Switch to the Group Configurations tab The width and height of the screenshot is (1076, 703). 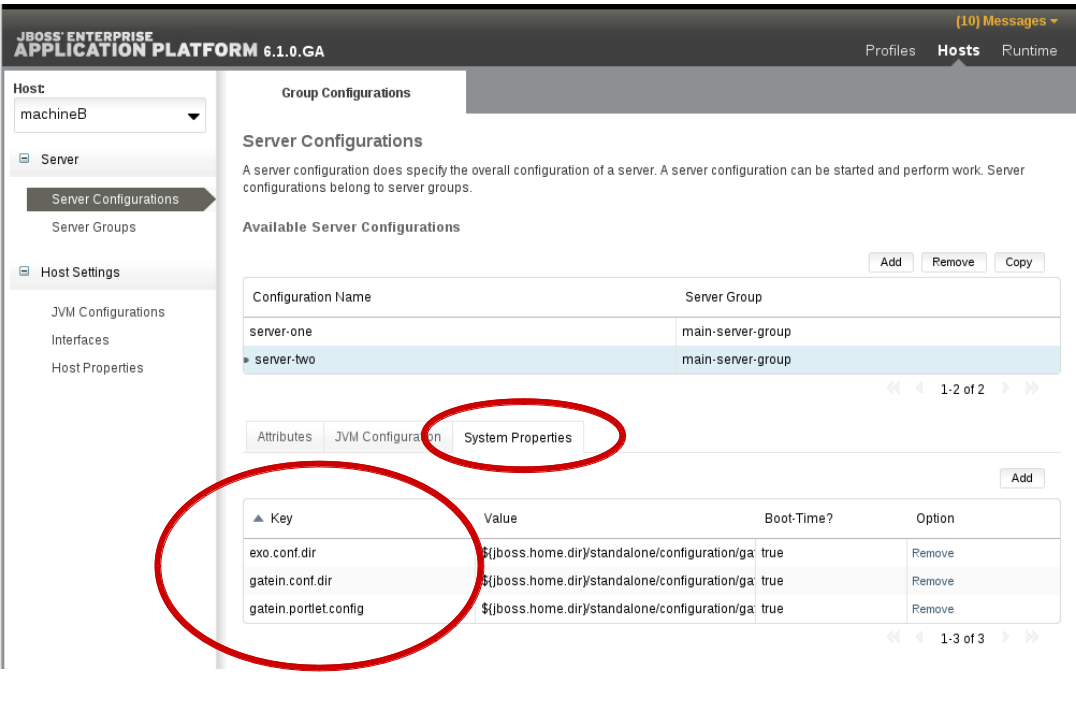pos(346,93)
